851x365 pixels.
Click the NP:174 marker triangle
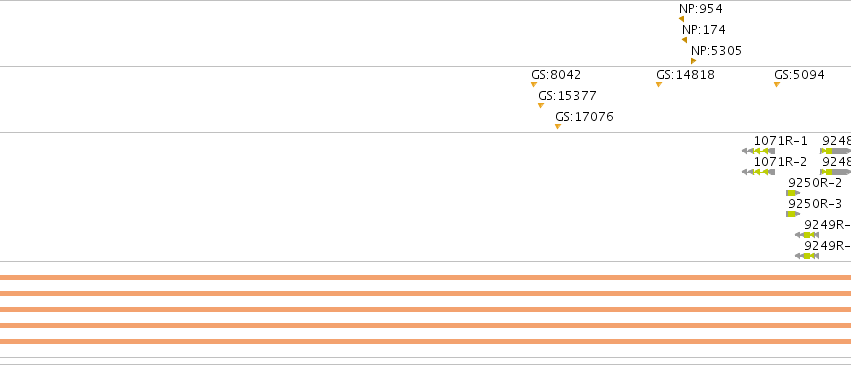tap(684, 40)
